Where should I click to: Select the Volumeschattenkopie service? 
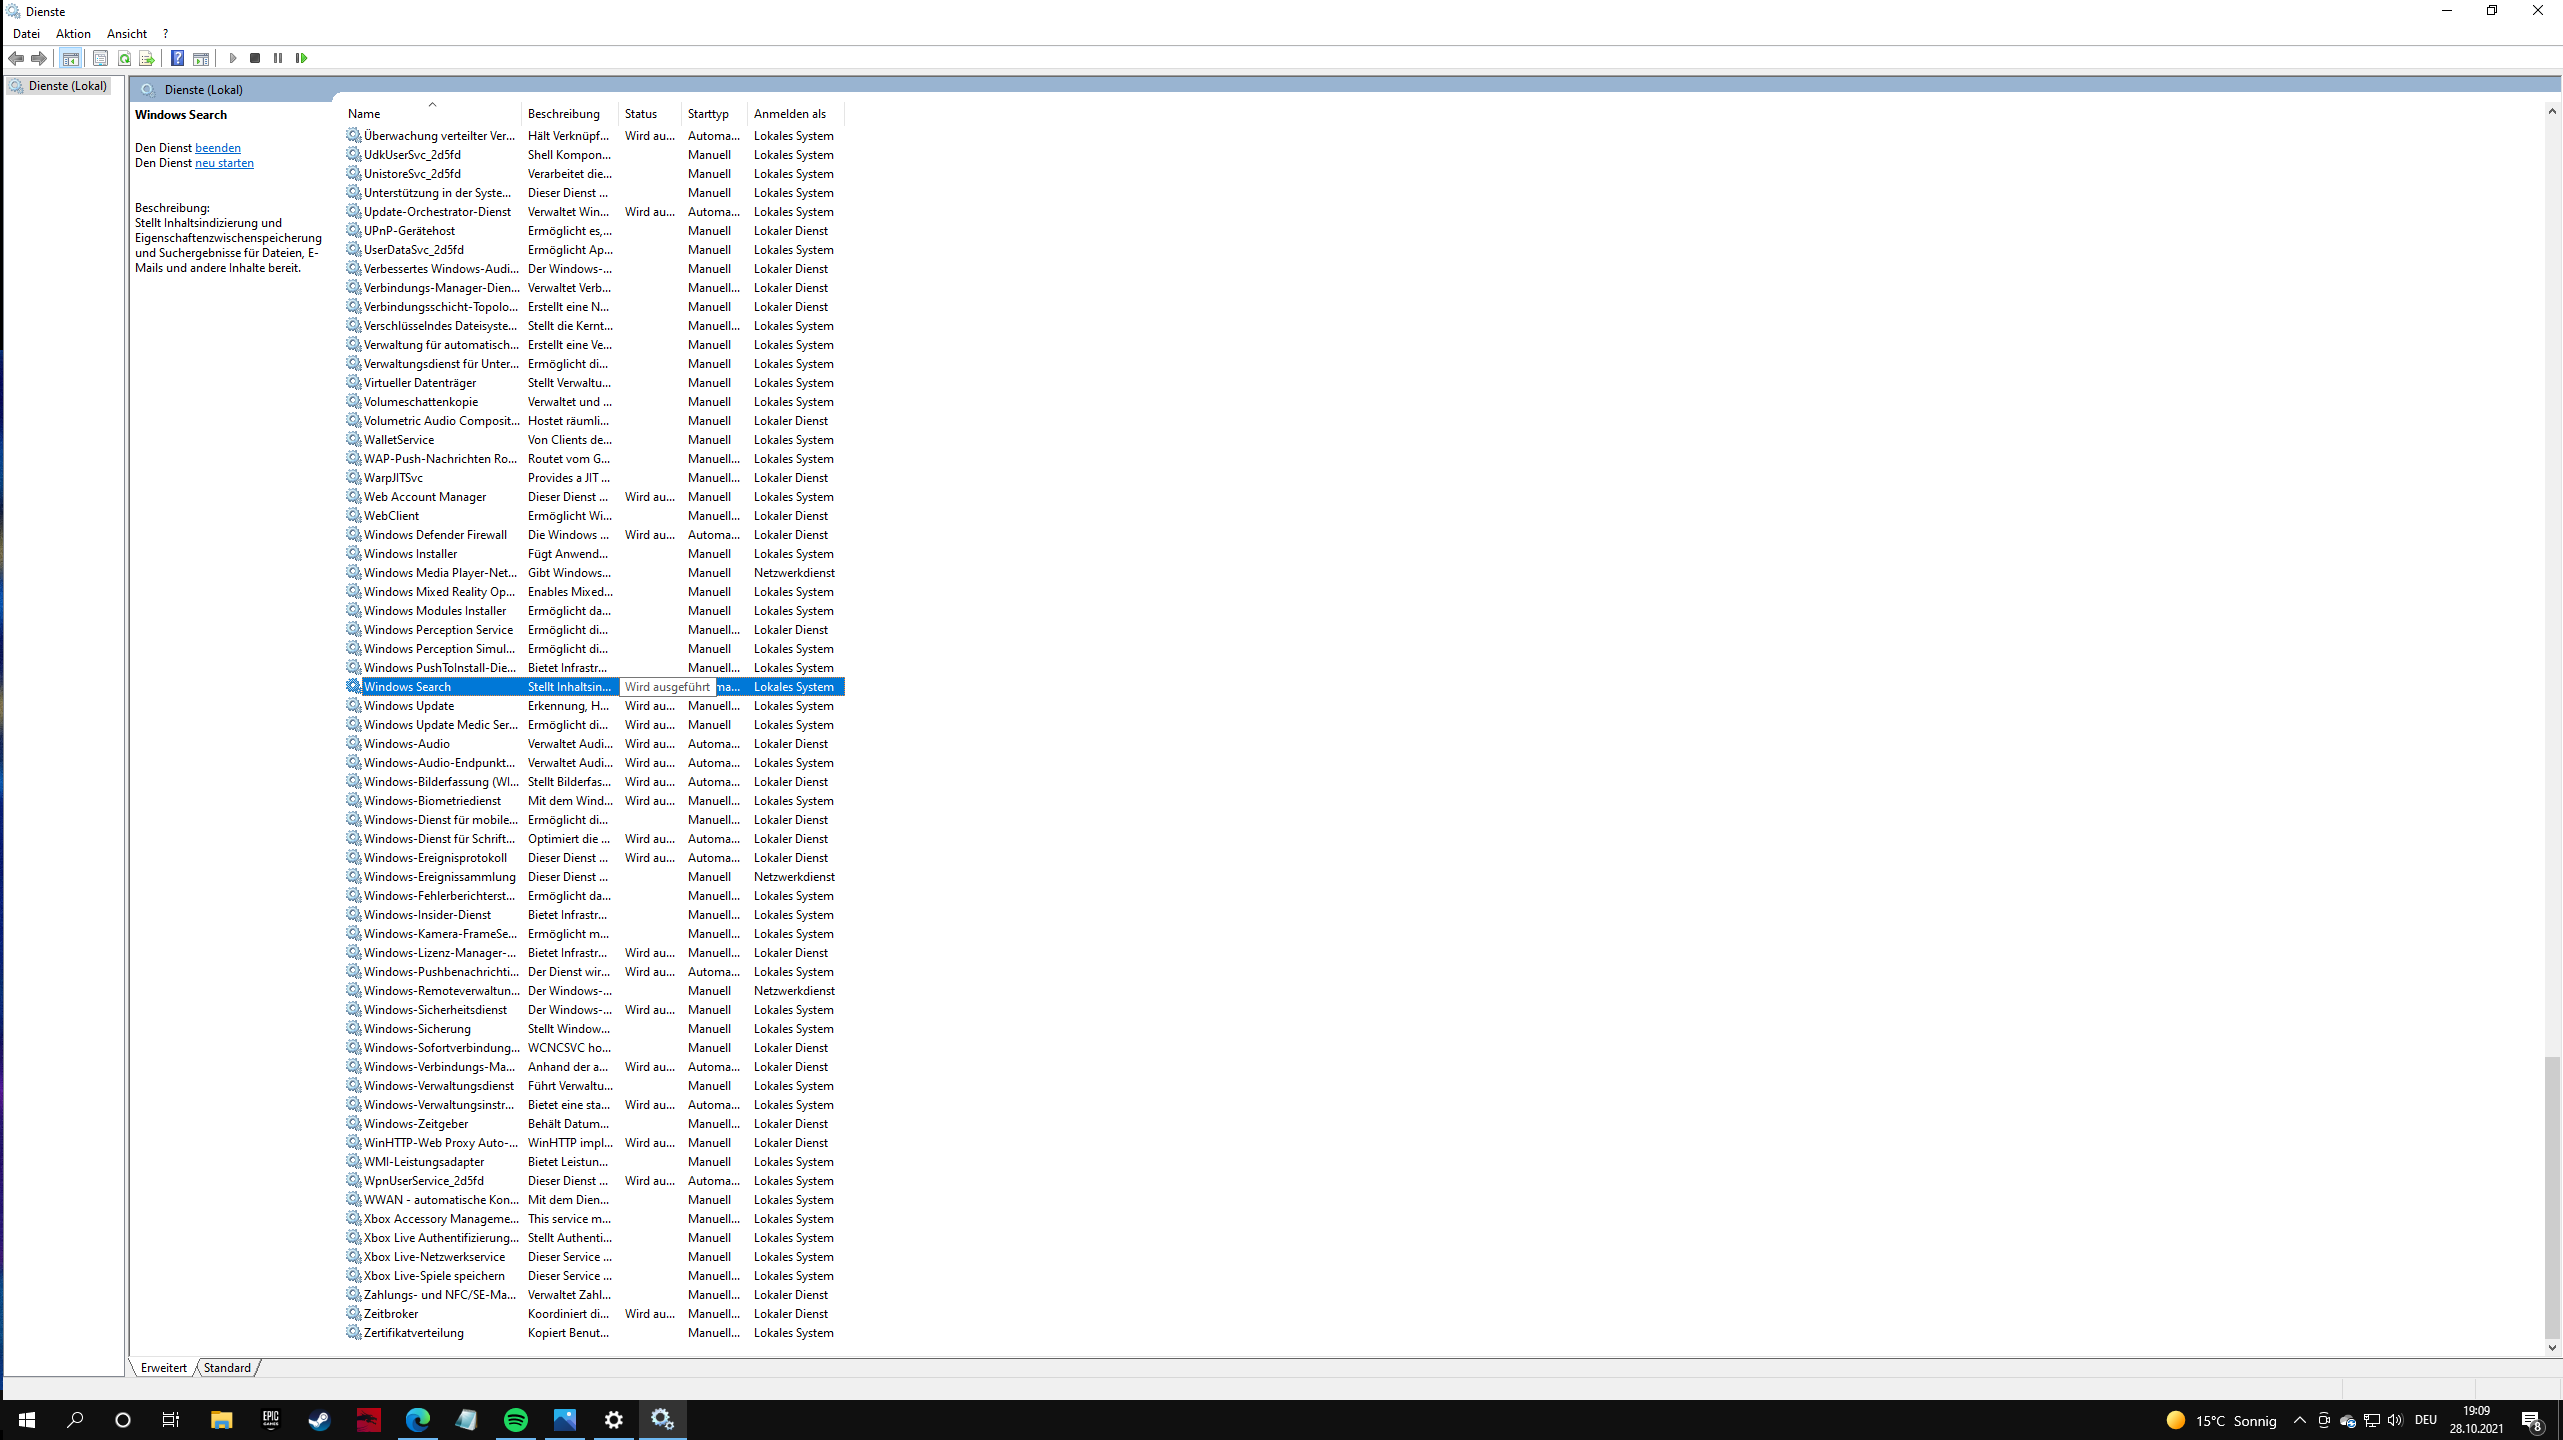(x=595, y=402)
